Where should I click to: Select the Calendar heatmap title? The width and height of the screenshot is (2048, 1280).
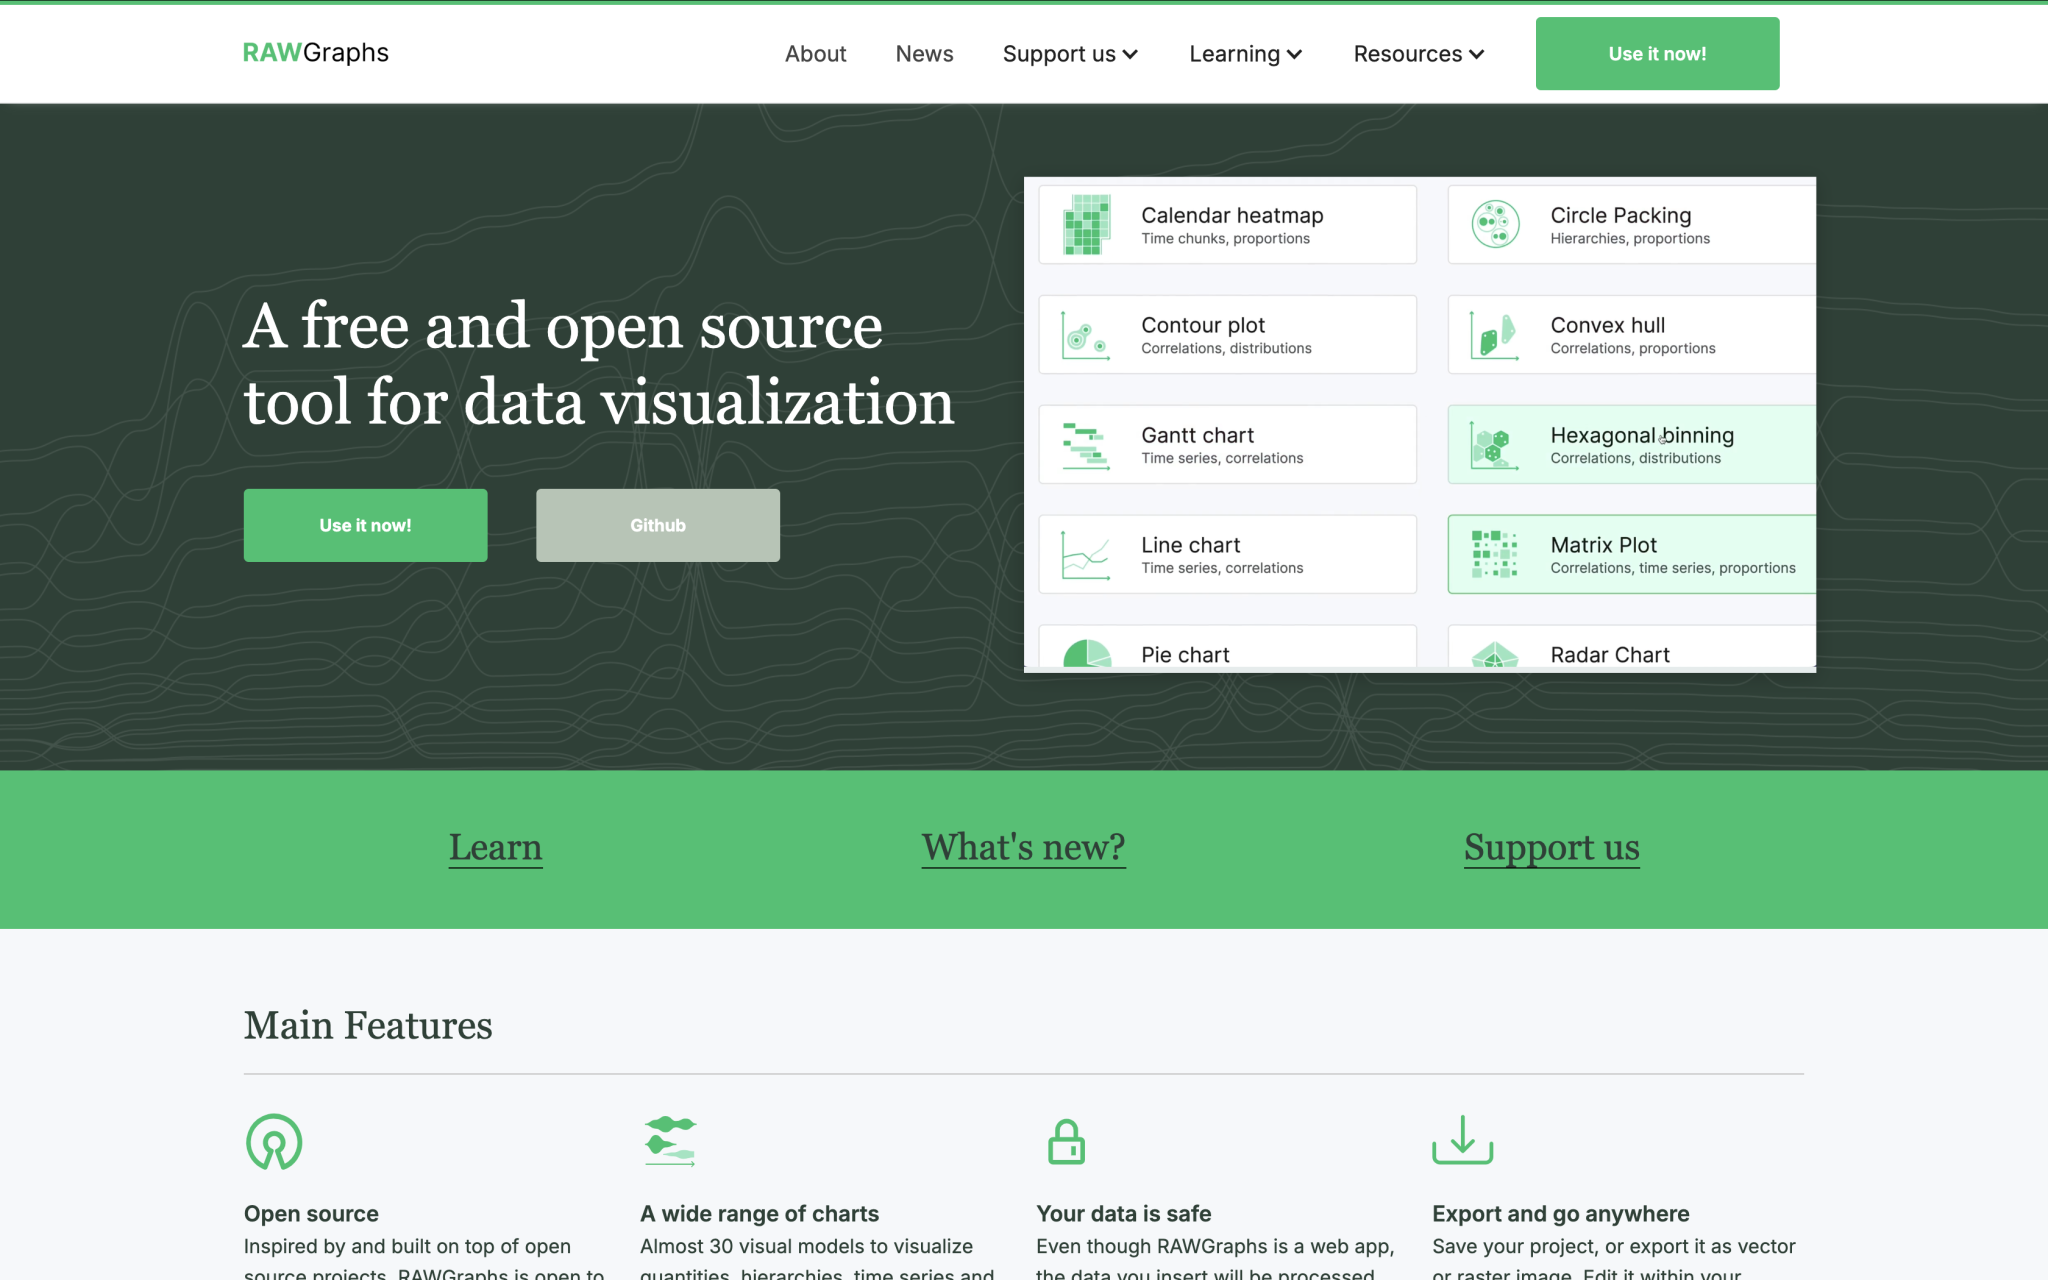pyautogui.click(x=1232, y=215)
